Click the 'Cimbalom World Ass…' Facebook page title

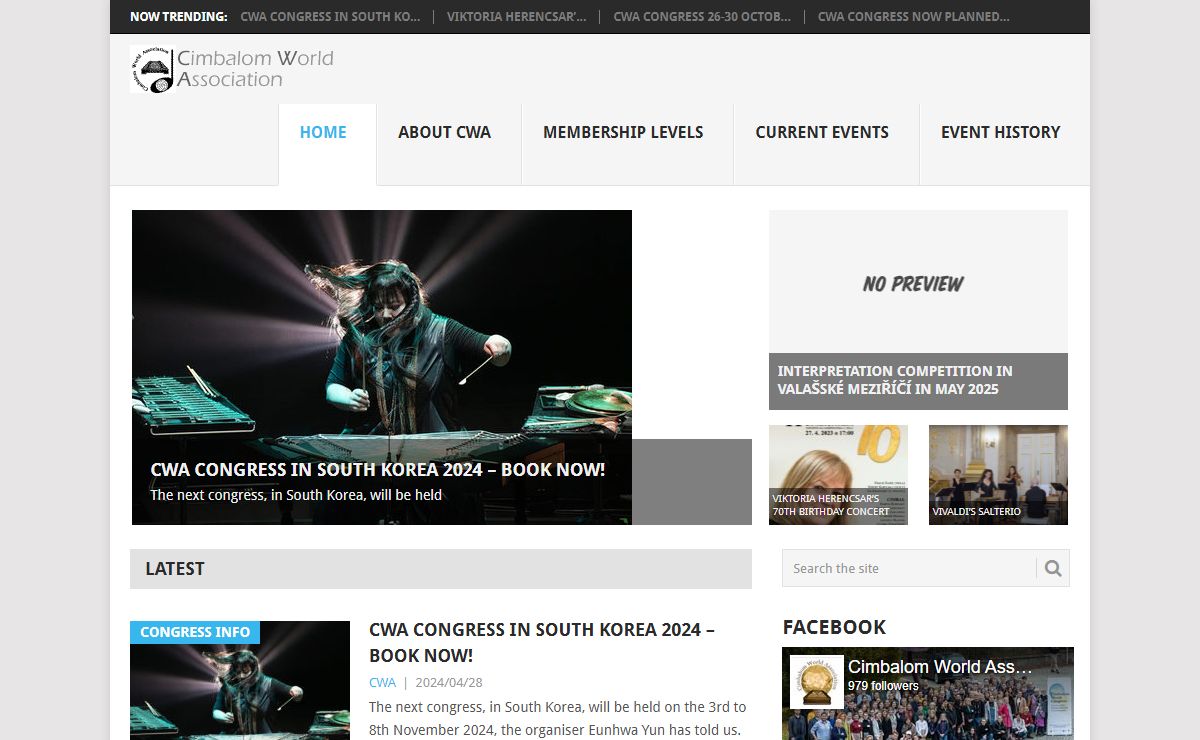pos(940,667)
